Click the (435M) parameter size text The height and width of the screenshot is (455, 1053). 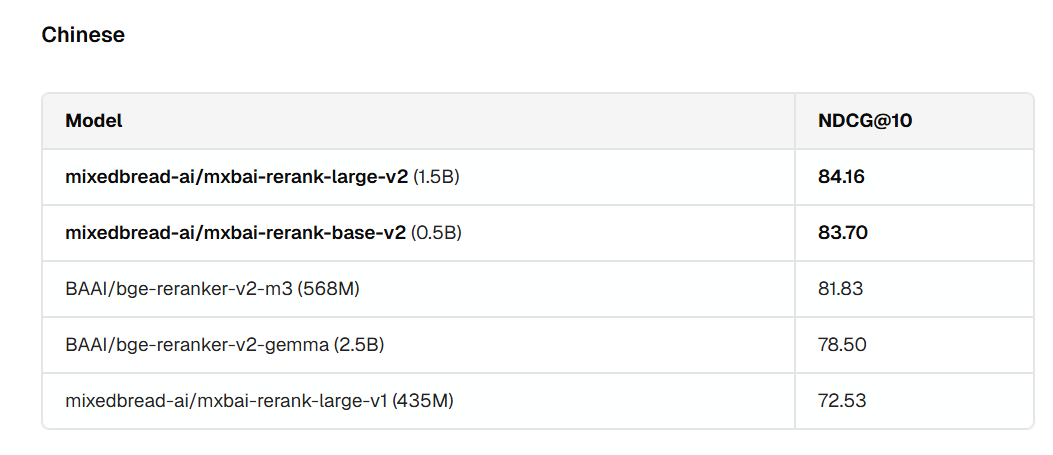pyautogui.click(x=423, y=401)
